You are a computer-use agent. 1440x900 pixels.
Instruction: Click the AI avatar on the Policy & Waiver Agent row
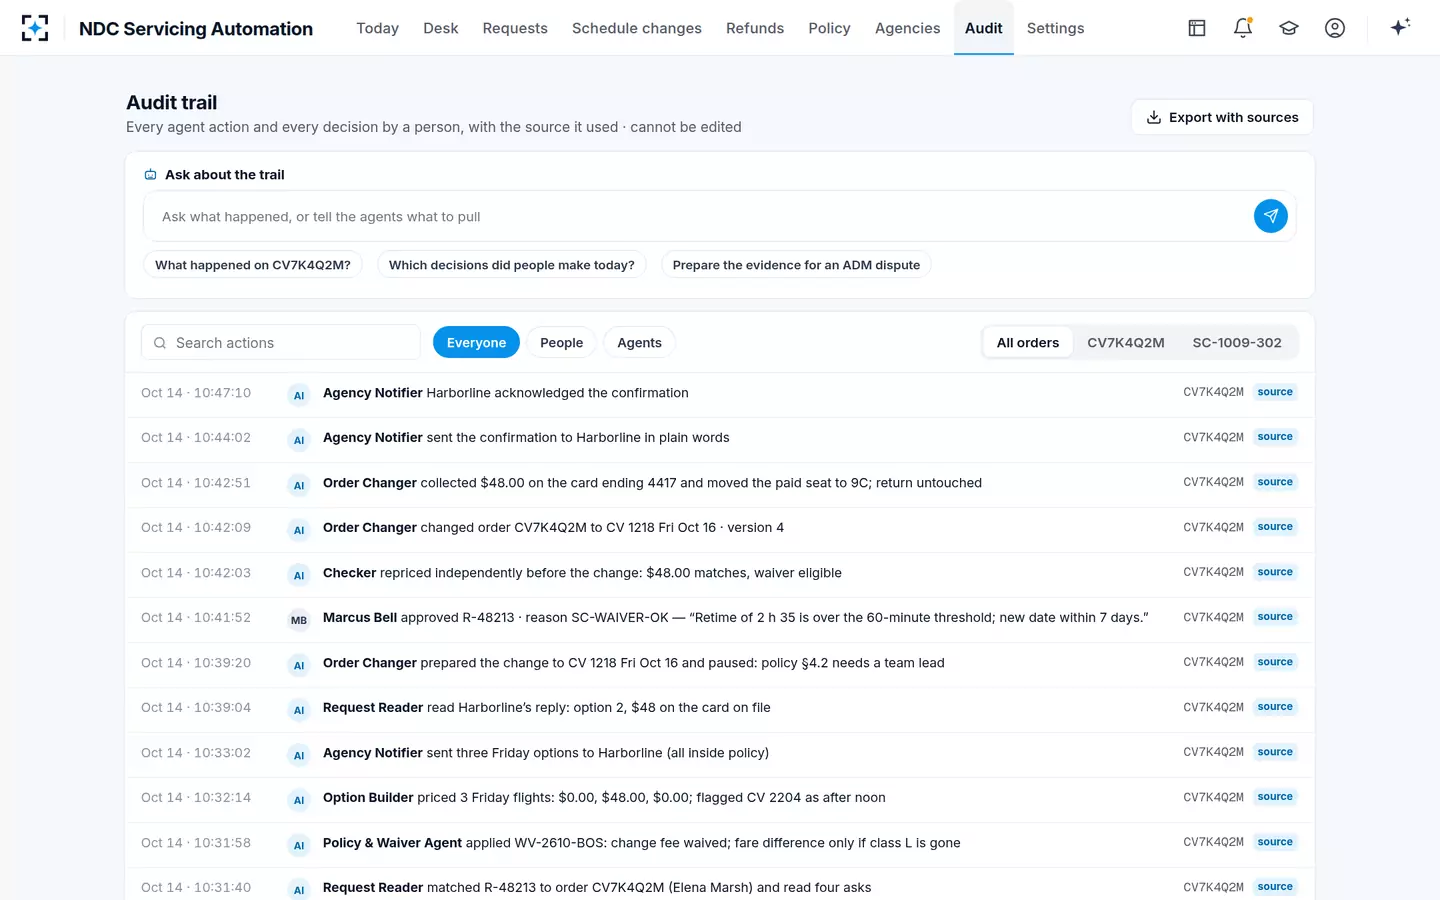(299, 845)
